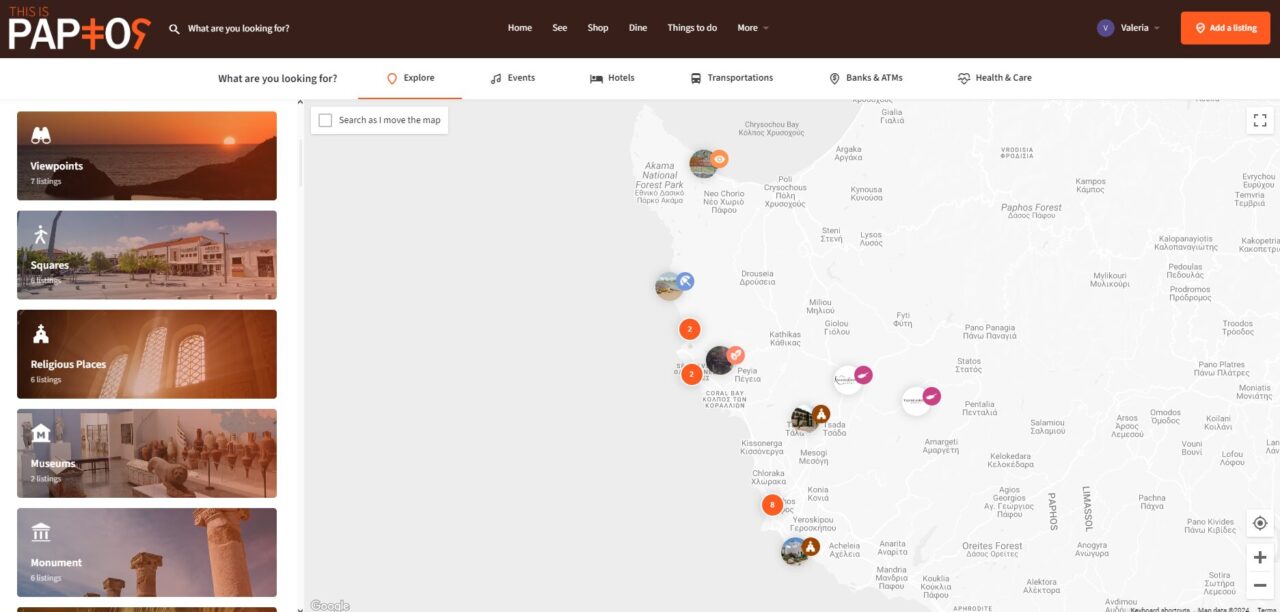Enable Search as I move the map

(325, 120)
